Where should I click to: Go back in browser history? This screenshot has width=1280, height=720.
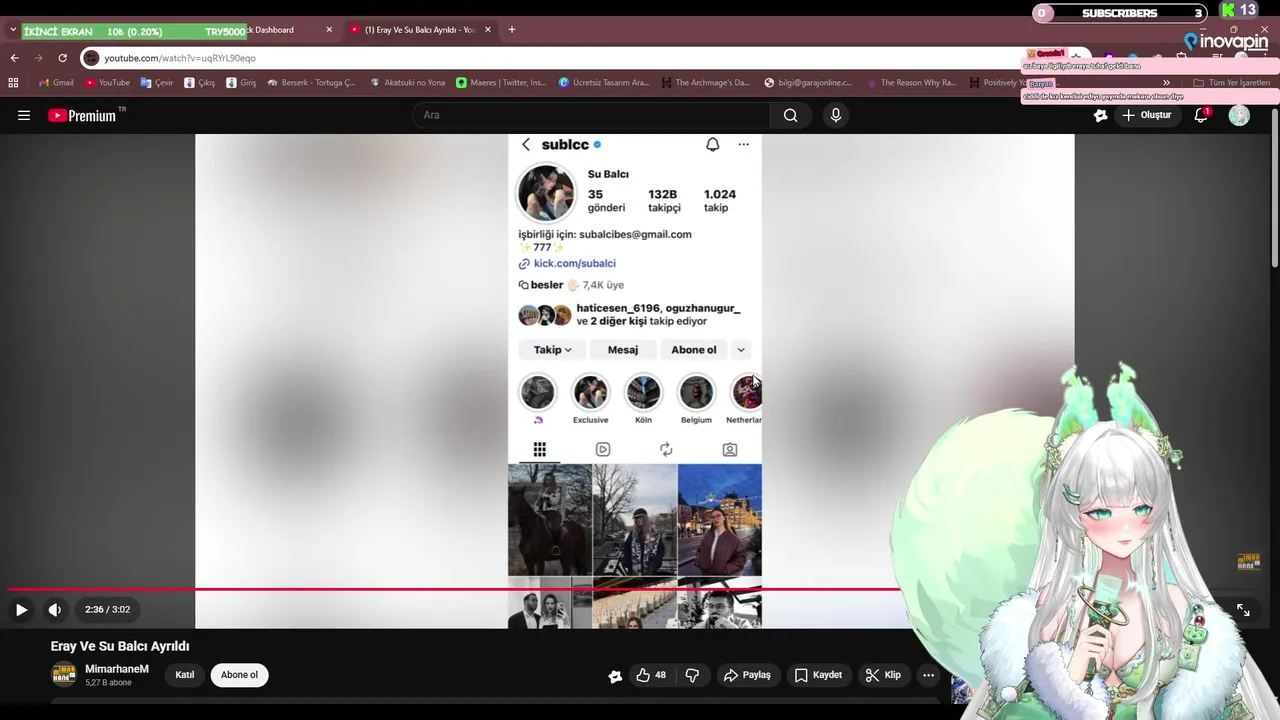click(x=14, y=58)
